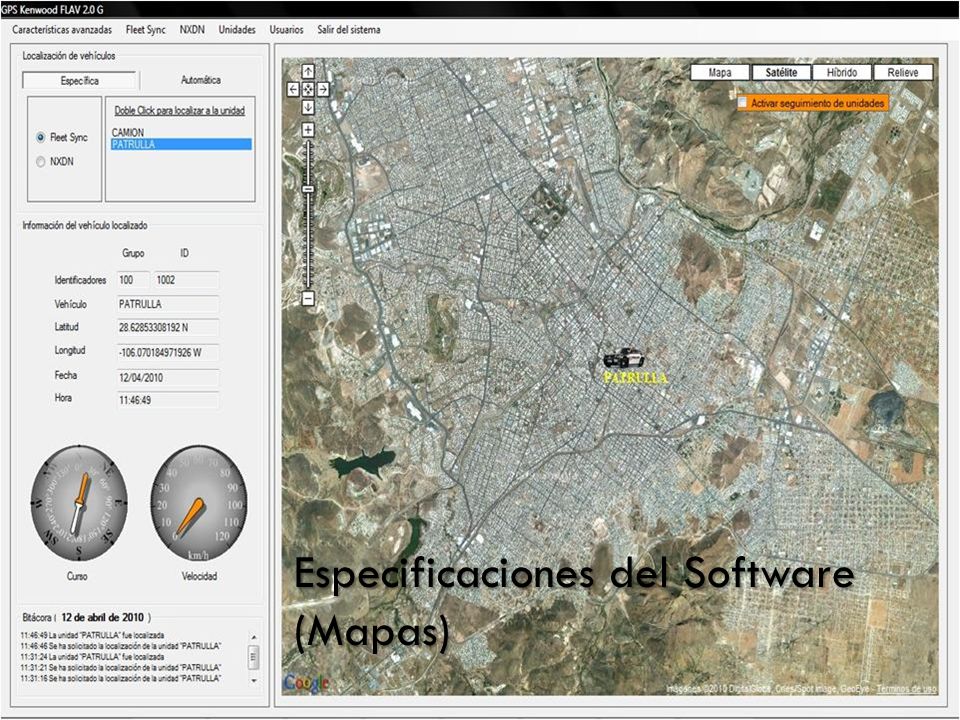Screen dimensions: 960x720
Task: Pan the map up with arrow
Action: click(x=308, y=72)
